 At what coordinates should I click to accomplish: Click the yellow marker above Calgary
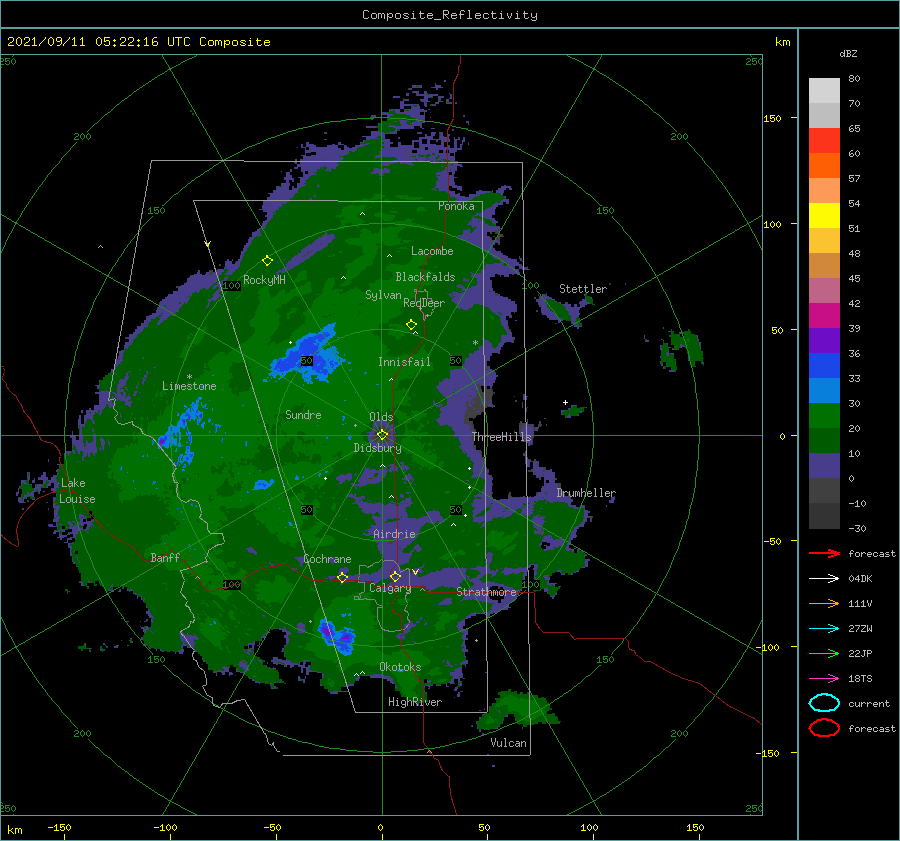point(395,576)
